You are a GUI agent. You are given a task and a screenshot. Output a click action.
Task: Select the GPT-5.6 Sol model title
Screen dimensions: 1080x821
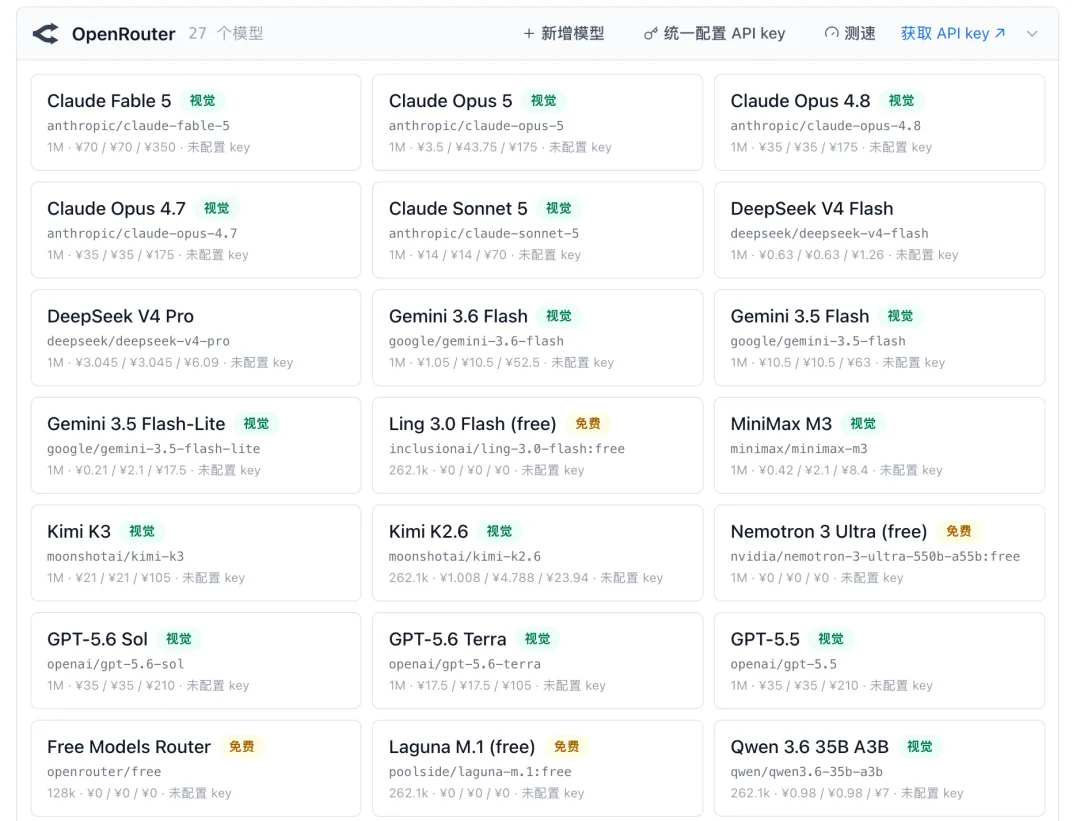point(97,639)
